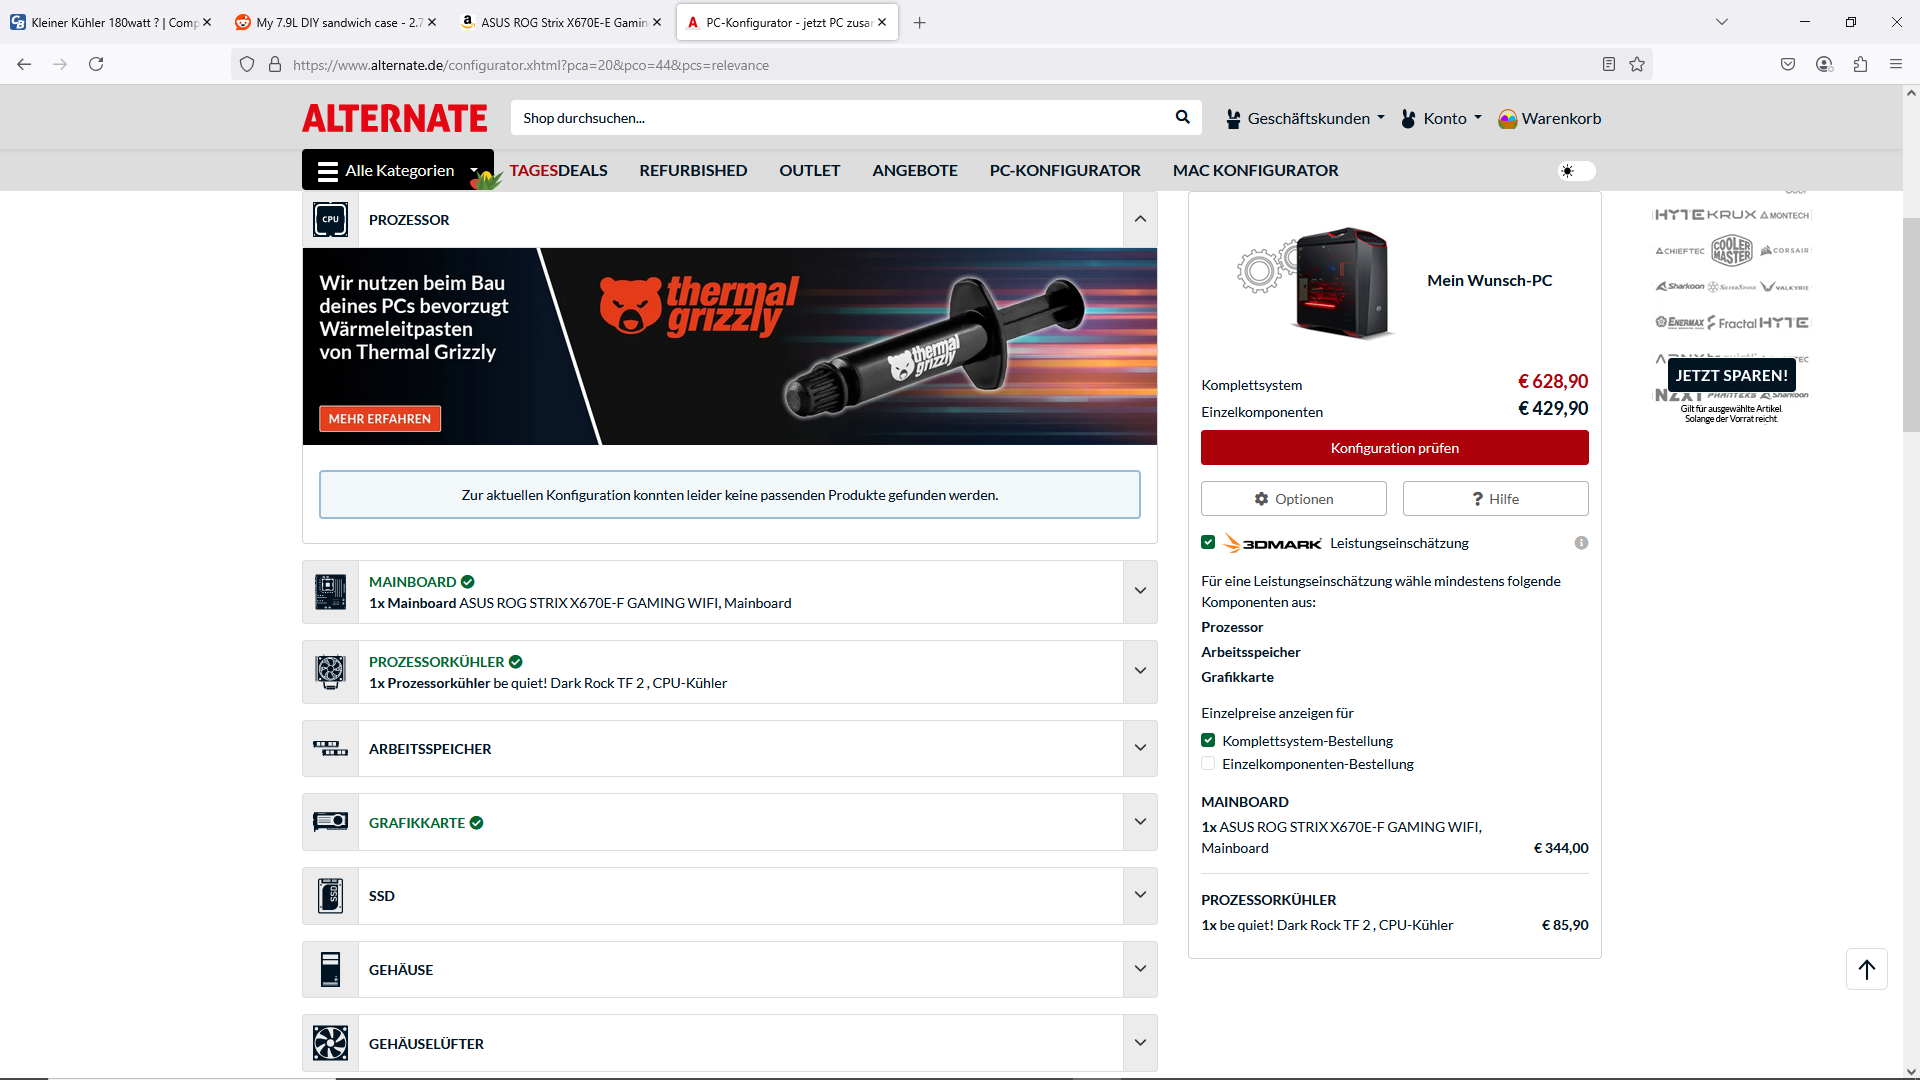Collapse the Prozessor section

(x=1140, y=219)
